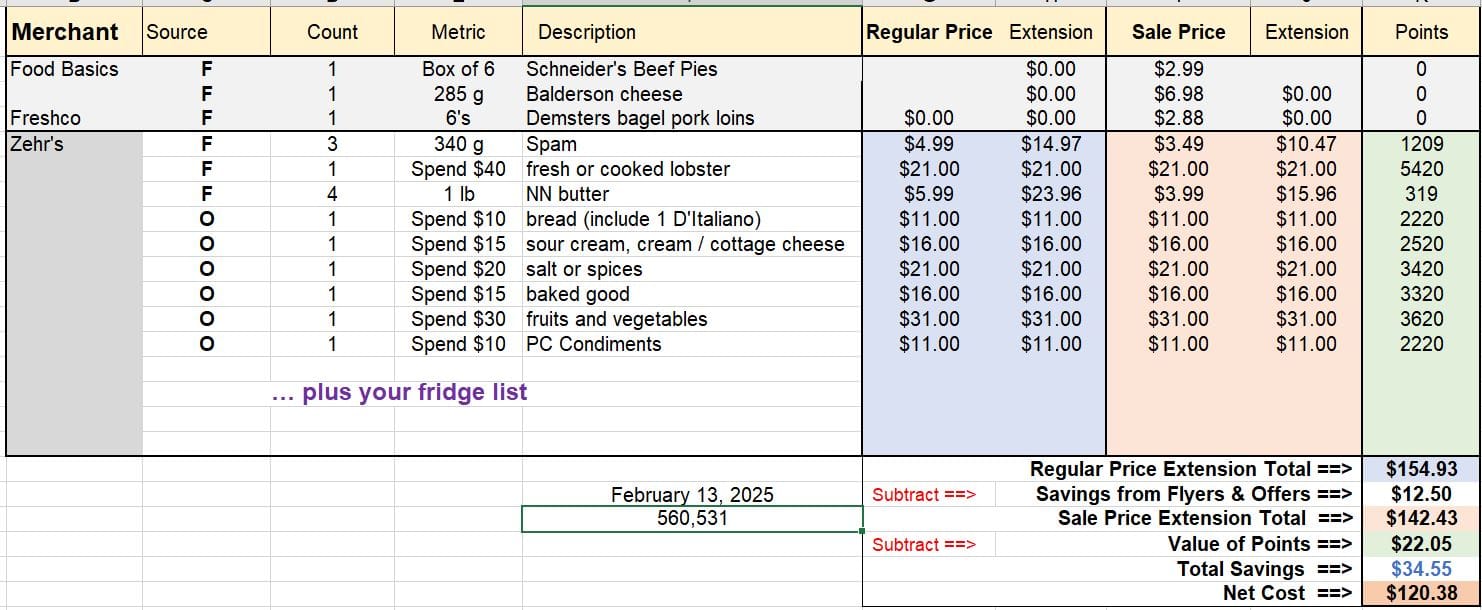
Task: Click the Net Cost value $120.38
Action: coord(1421,593)
